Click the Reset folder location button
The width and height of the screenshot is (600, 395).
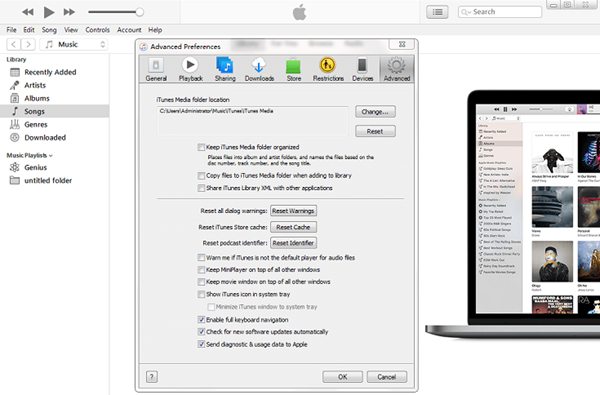pos(375,131)
